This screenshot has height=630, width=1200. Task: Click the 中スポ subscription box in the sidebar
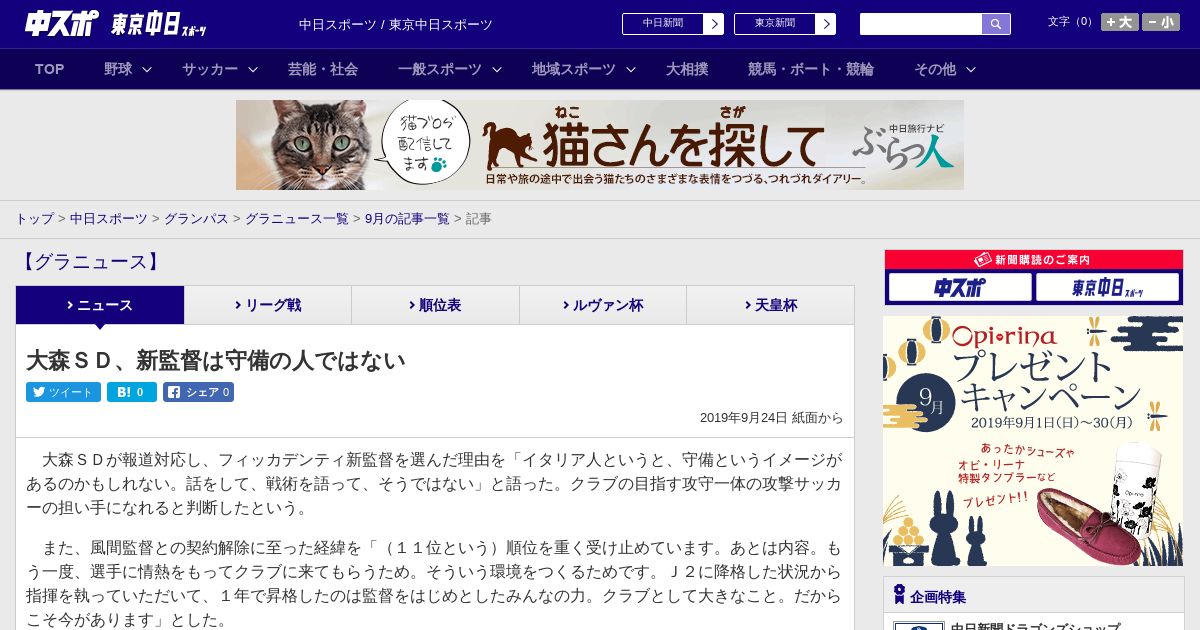[x=960, y=287]
